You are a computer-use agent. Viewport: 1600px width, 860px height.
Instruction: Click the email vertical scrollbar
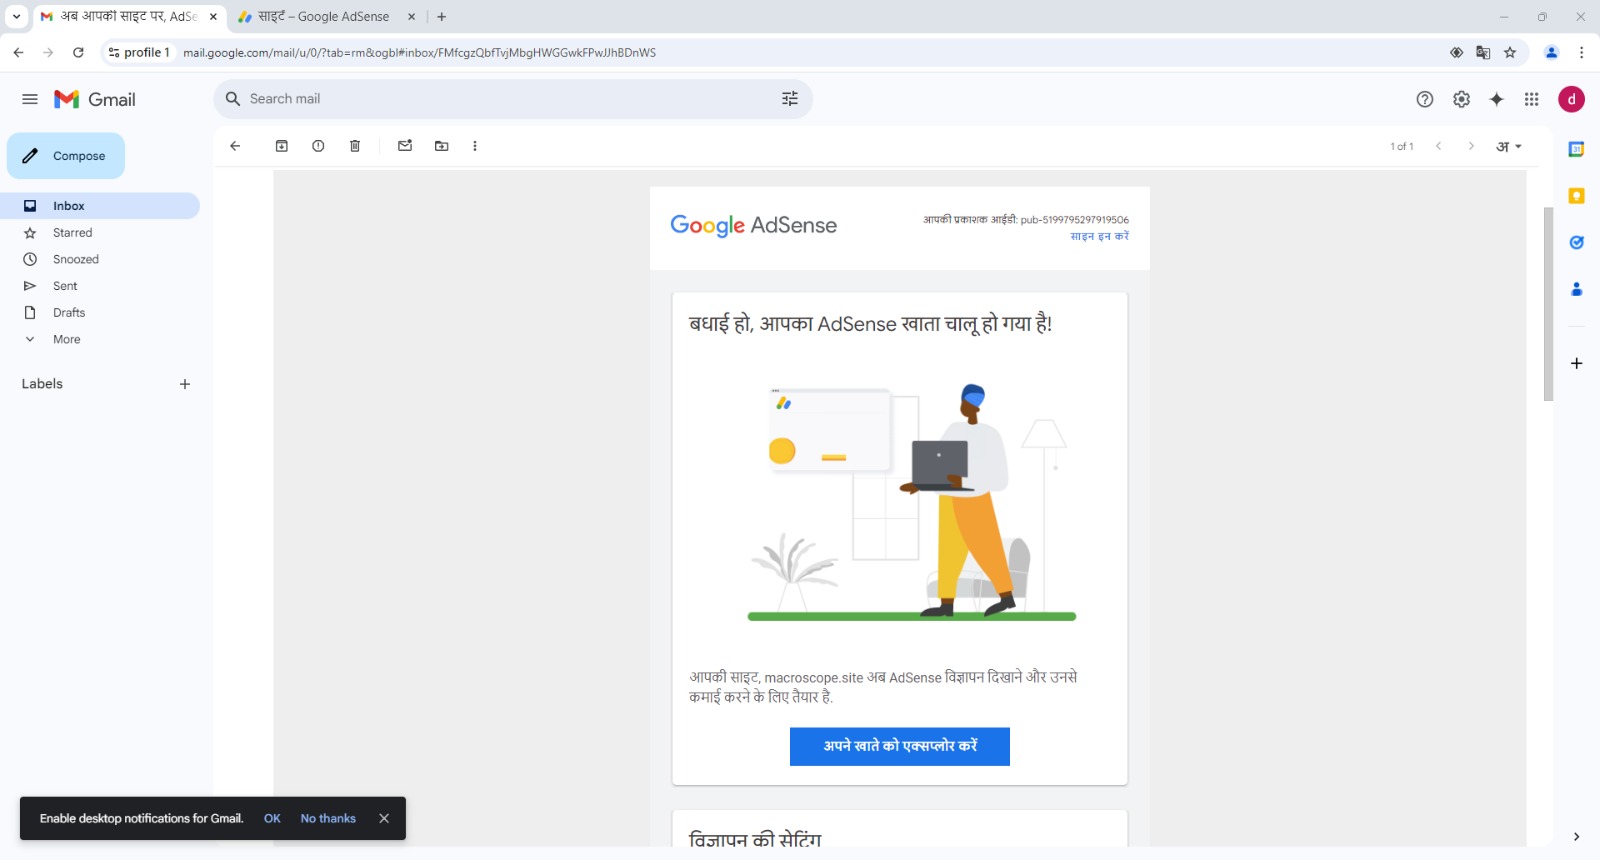(1548, 304)
